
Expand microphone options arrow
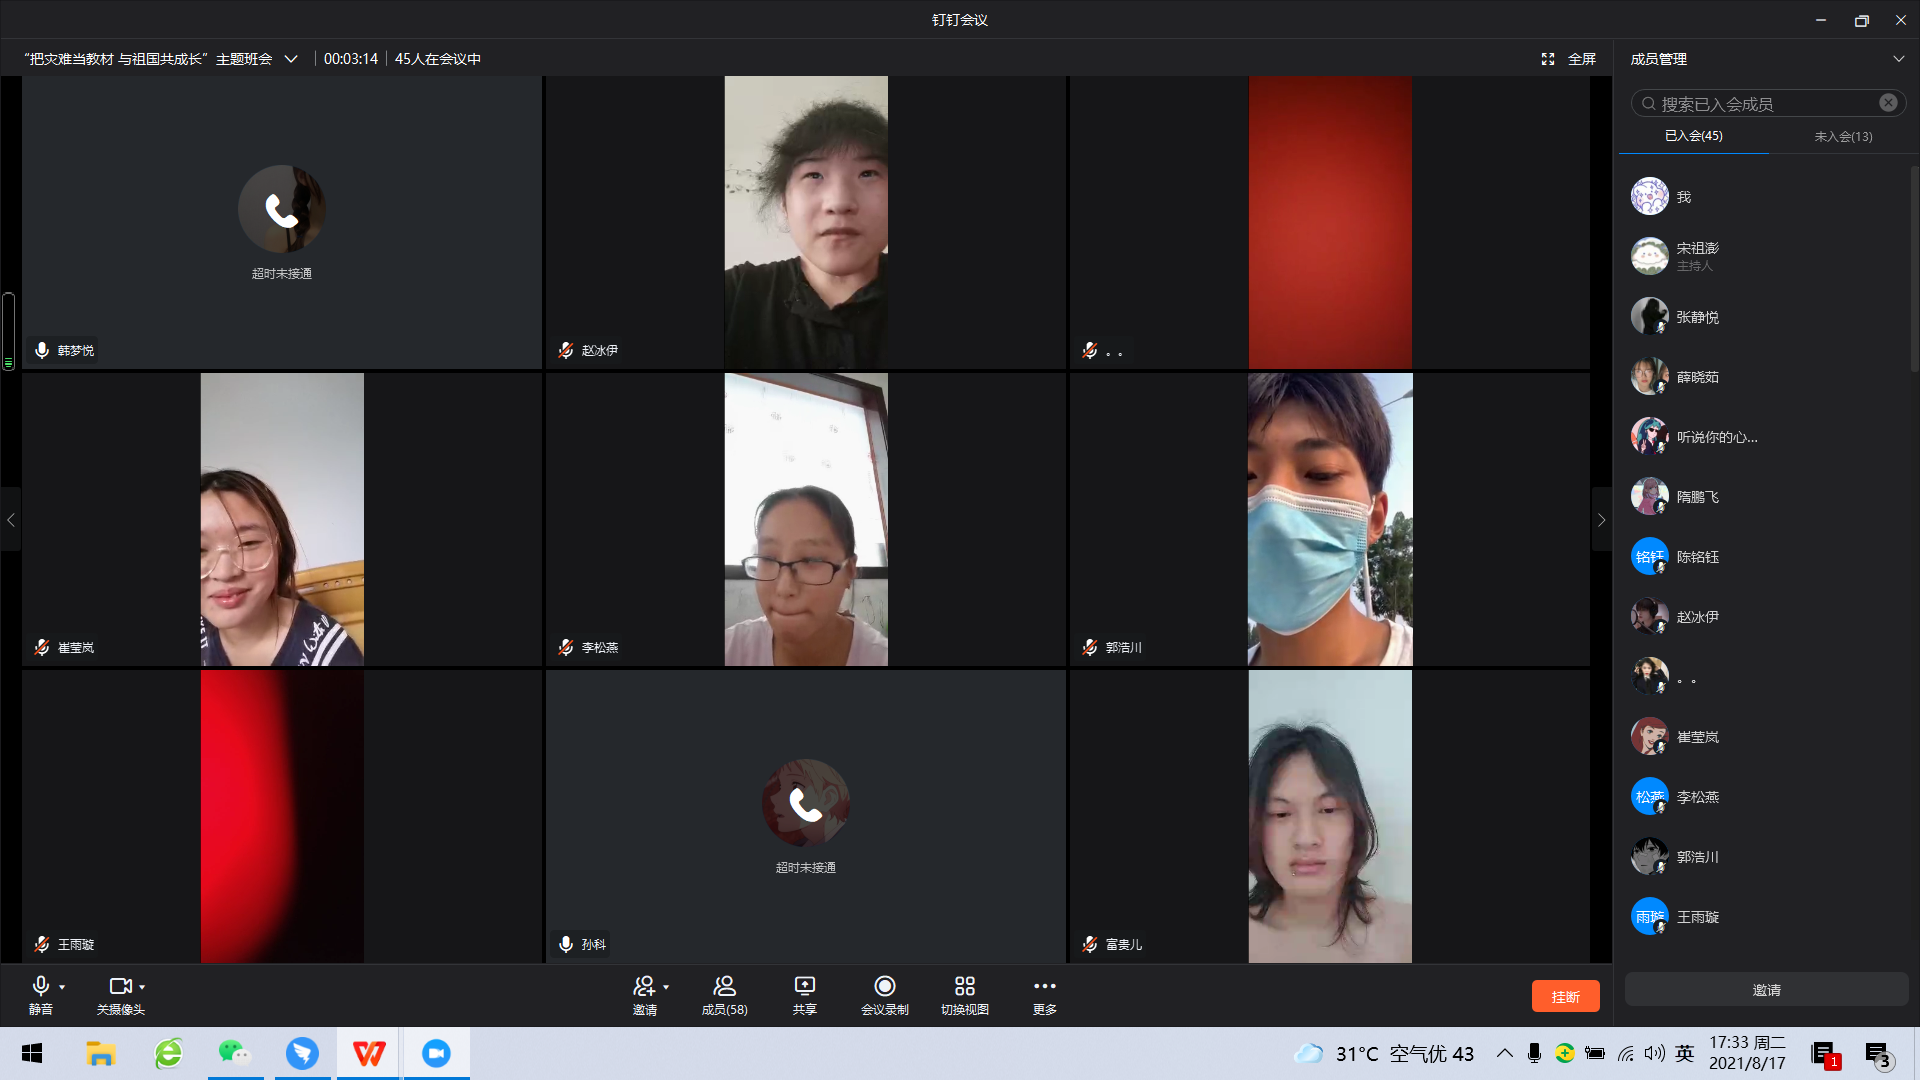(x=62, y=987)
